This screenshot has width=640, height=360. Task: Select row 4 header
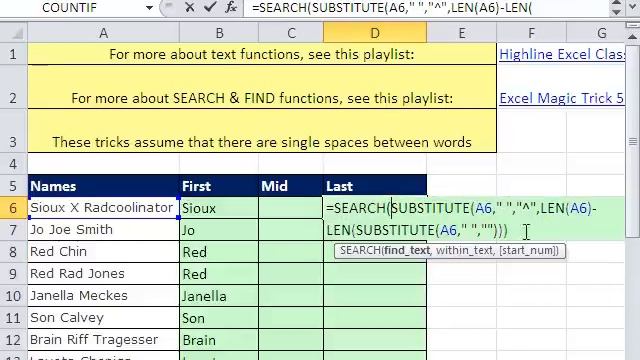pyautogui.click(x=13, y=164)
